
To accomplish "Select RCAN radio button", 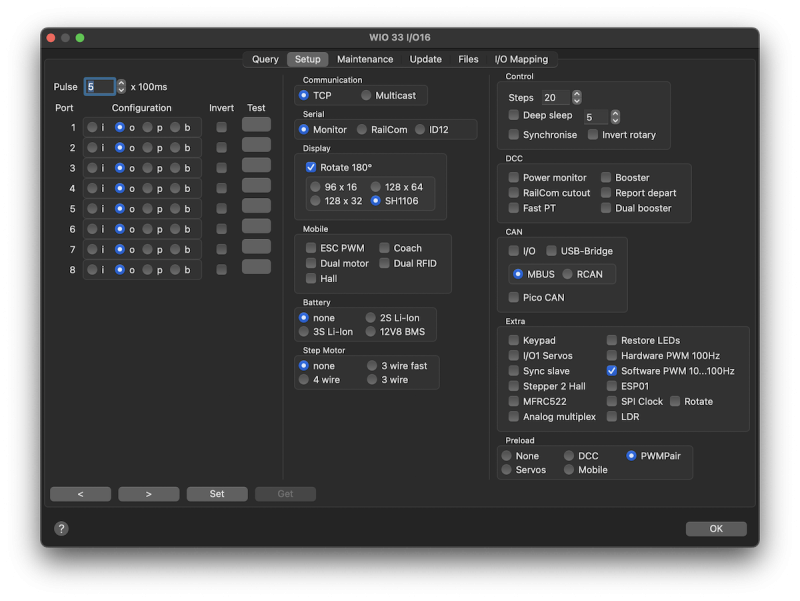I will coord(568,274).
